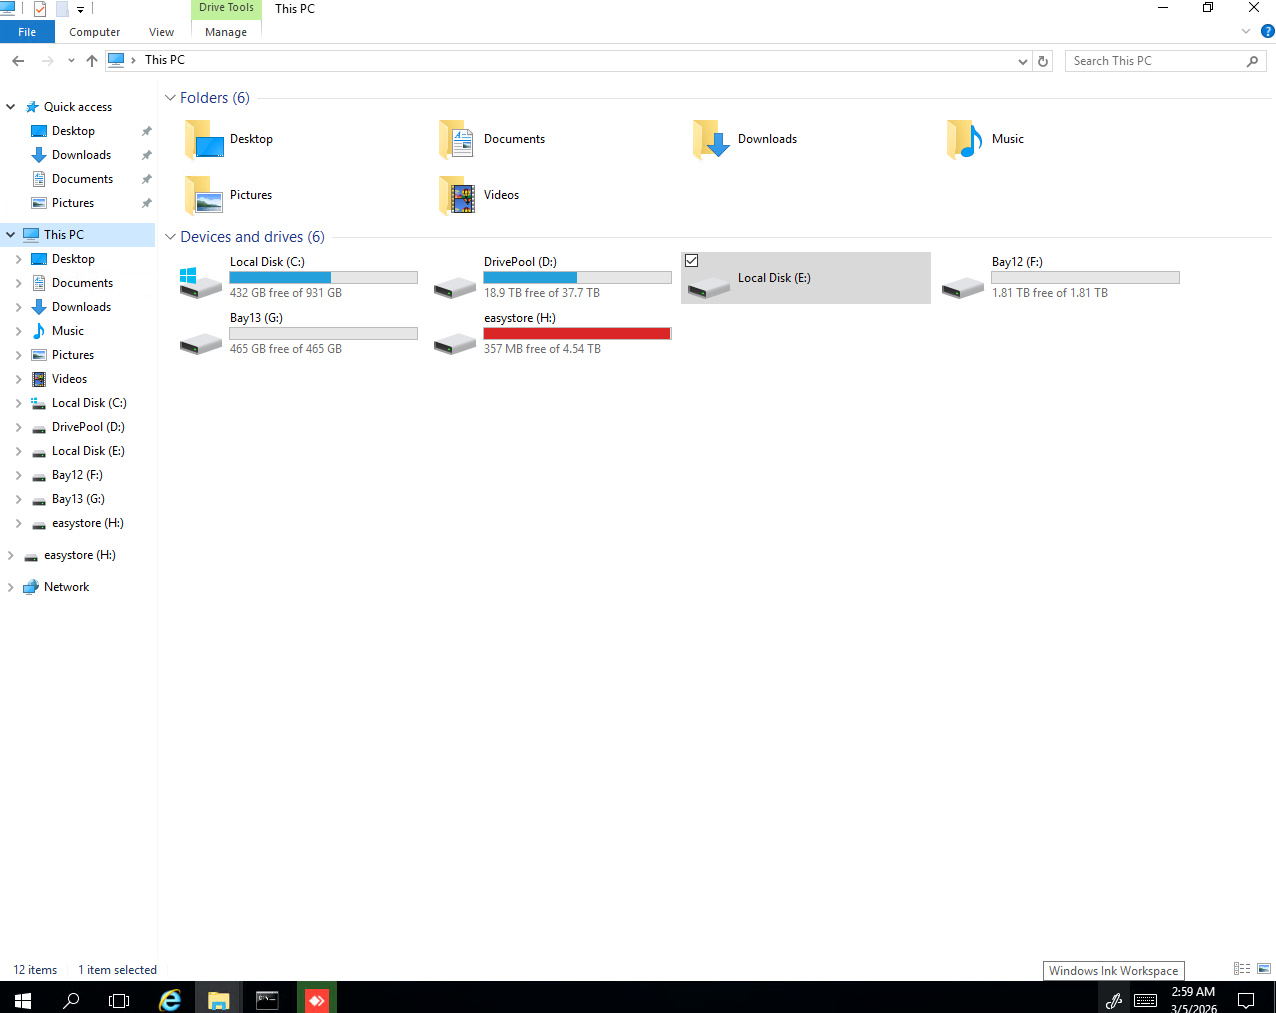Click the Search This PC box
This screenshot has width=1276, height=1013.
pyautogui.click(x=1165, y=61)
